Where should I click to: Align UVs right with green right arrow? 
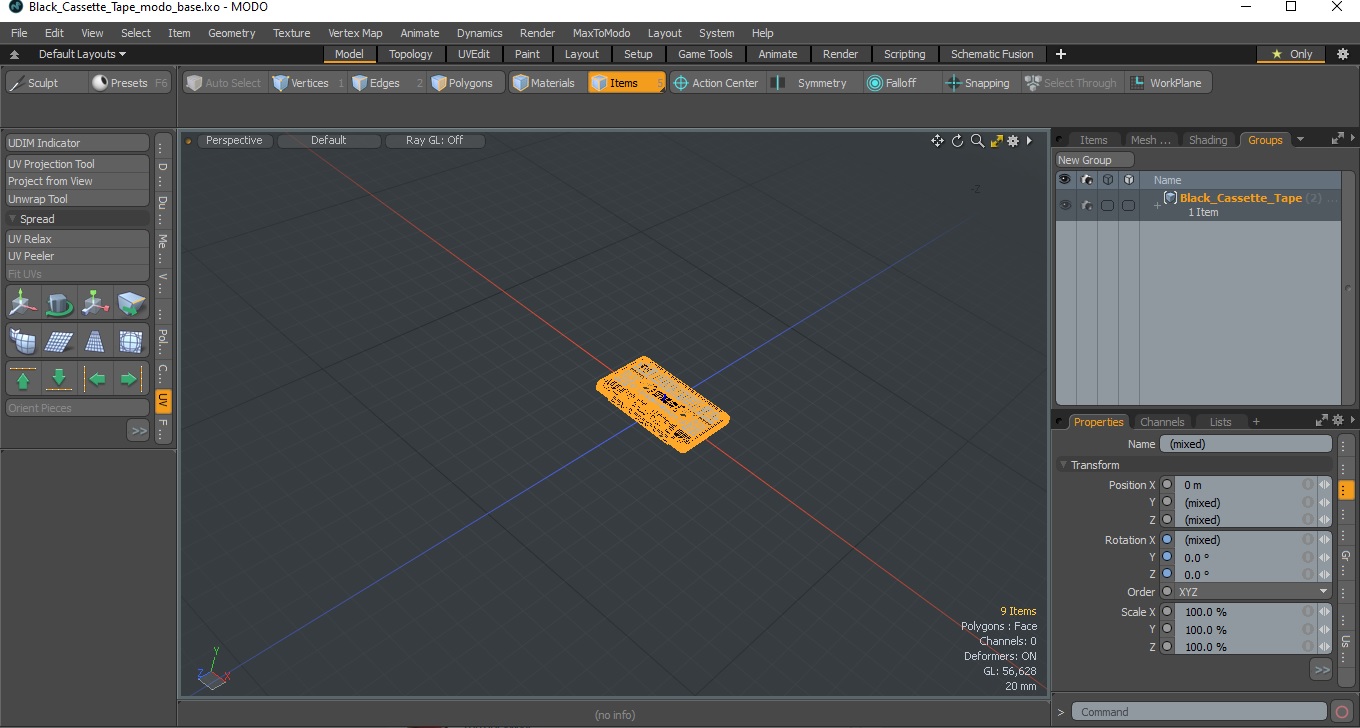tap(131, 379)
